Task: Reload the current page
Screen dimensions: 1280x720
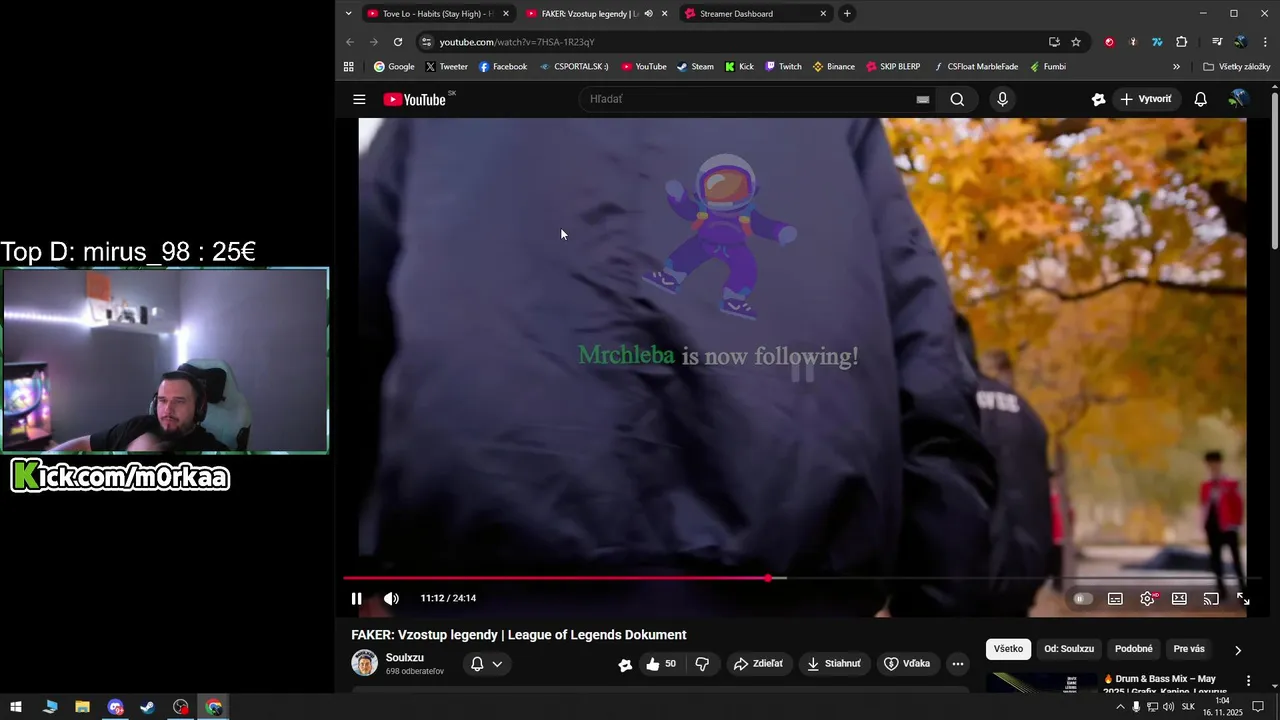Action: 398,42
